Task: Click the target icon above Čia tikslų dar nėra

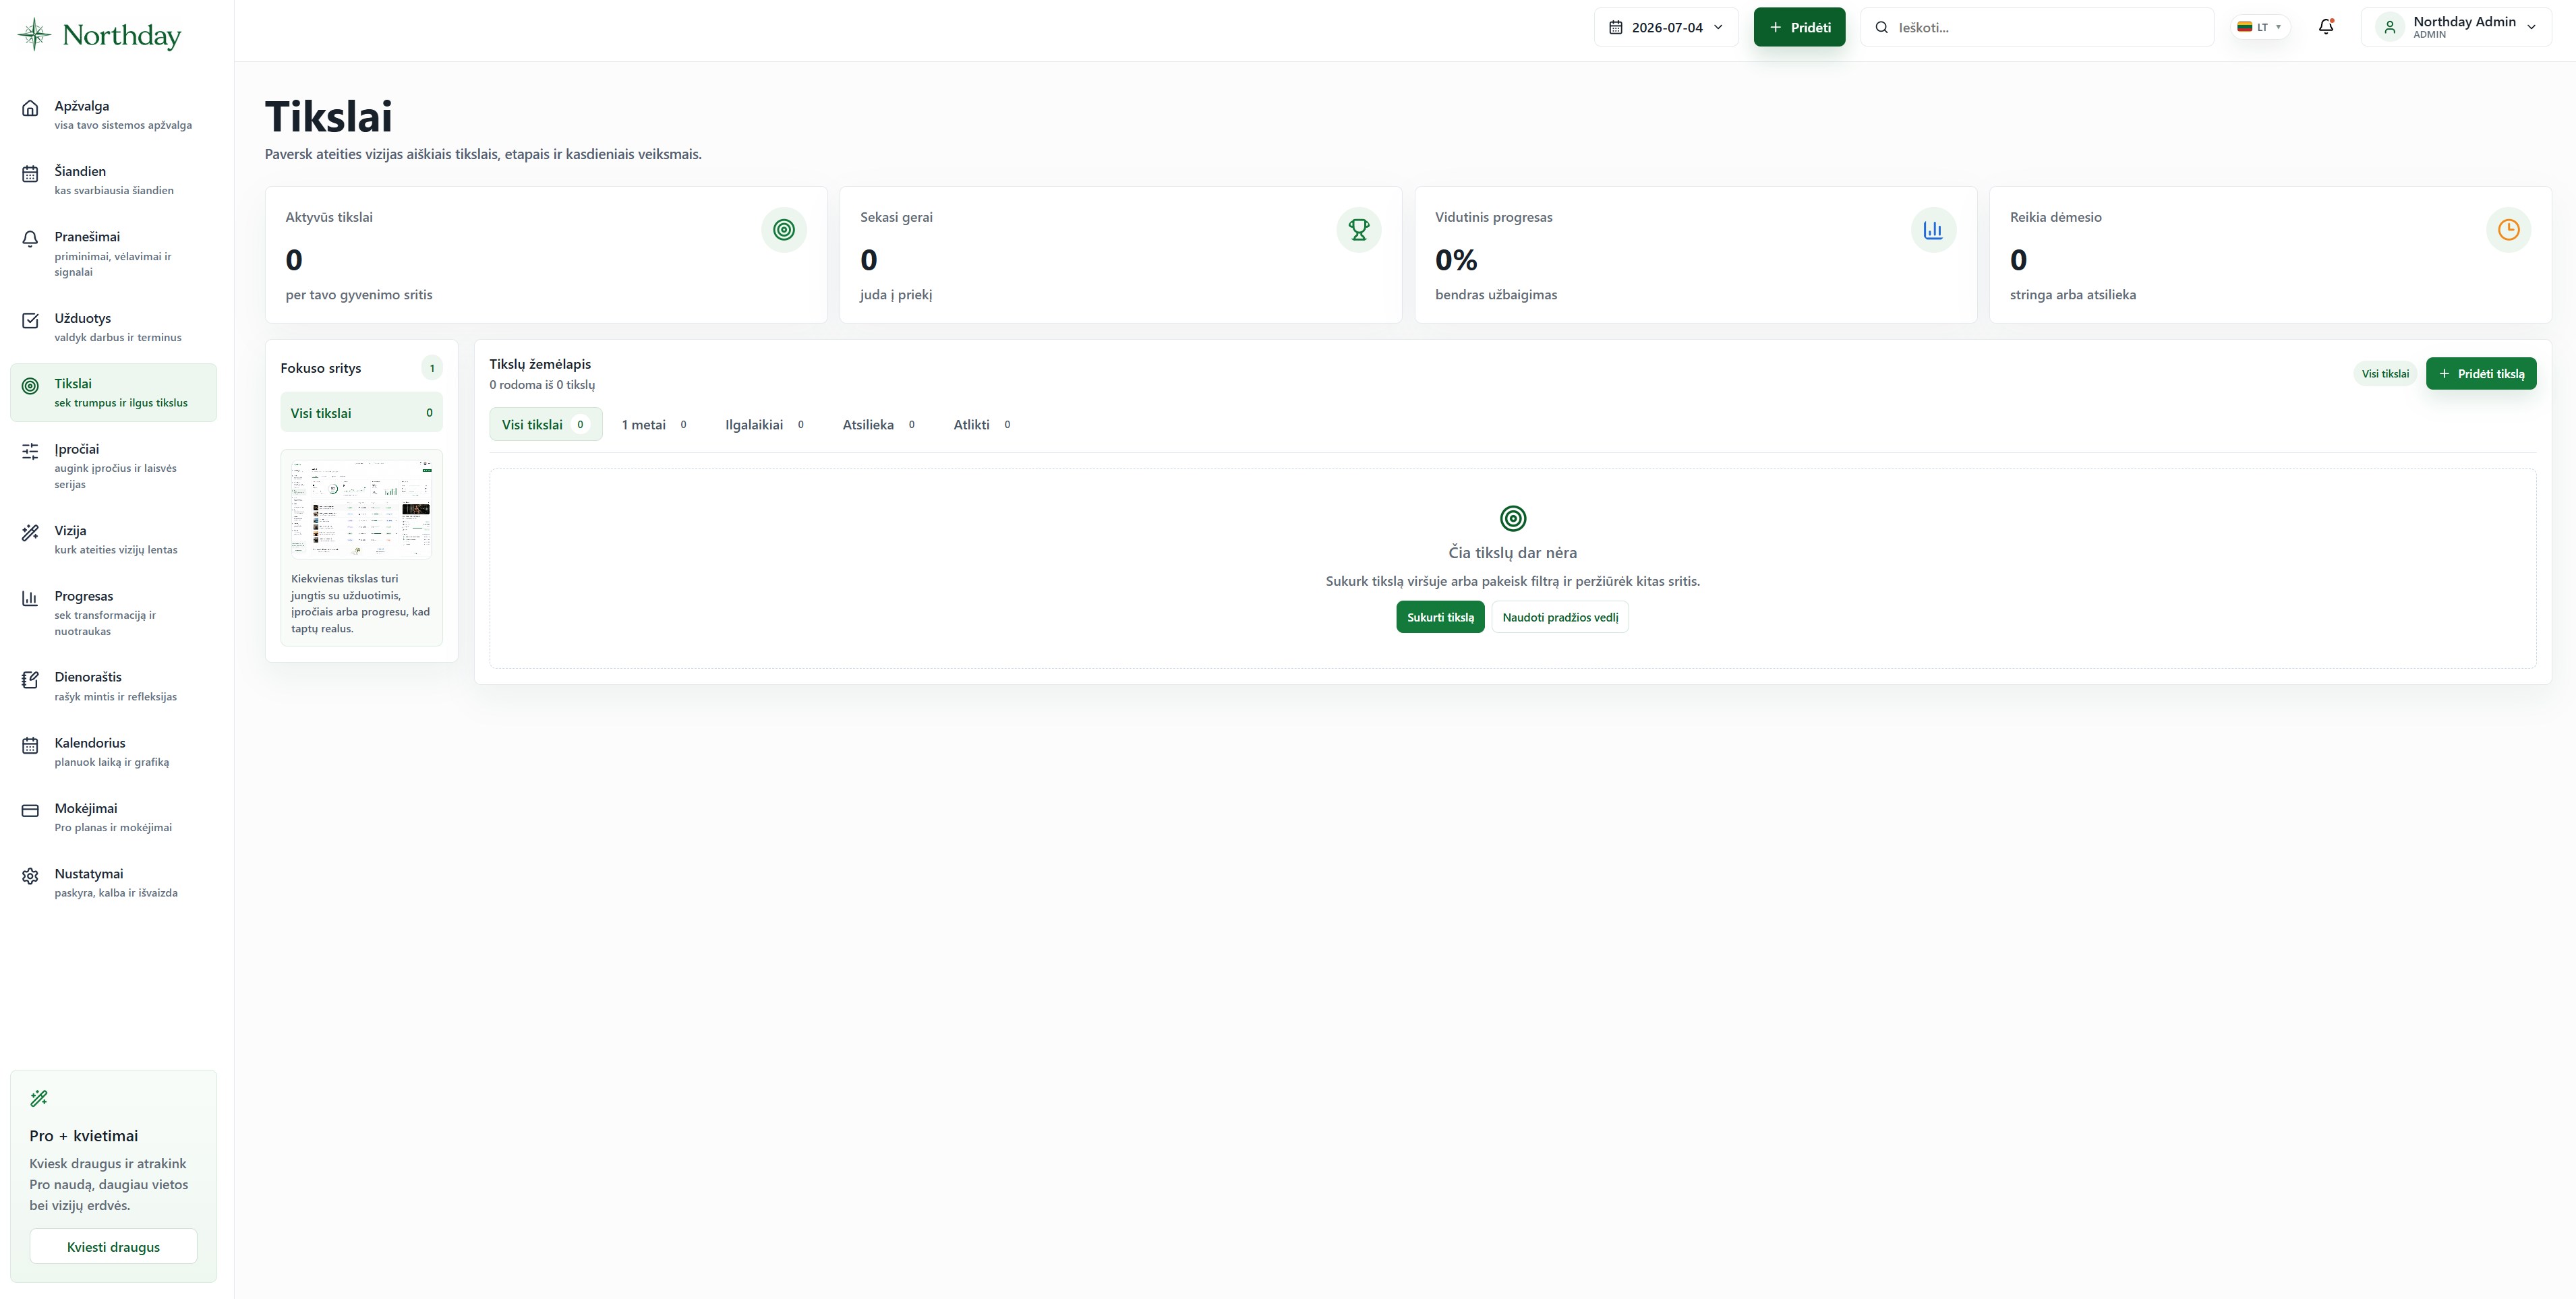Action: [x=1513, y=518]
